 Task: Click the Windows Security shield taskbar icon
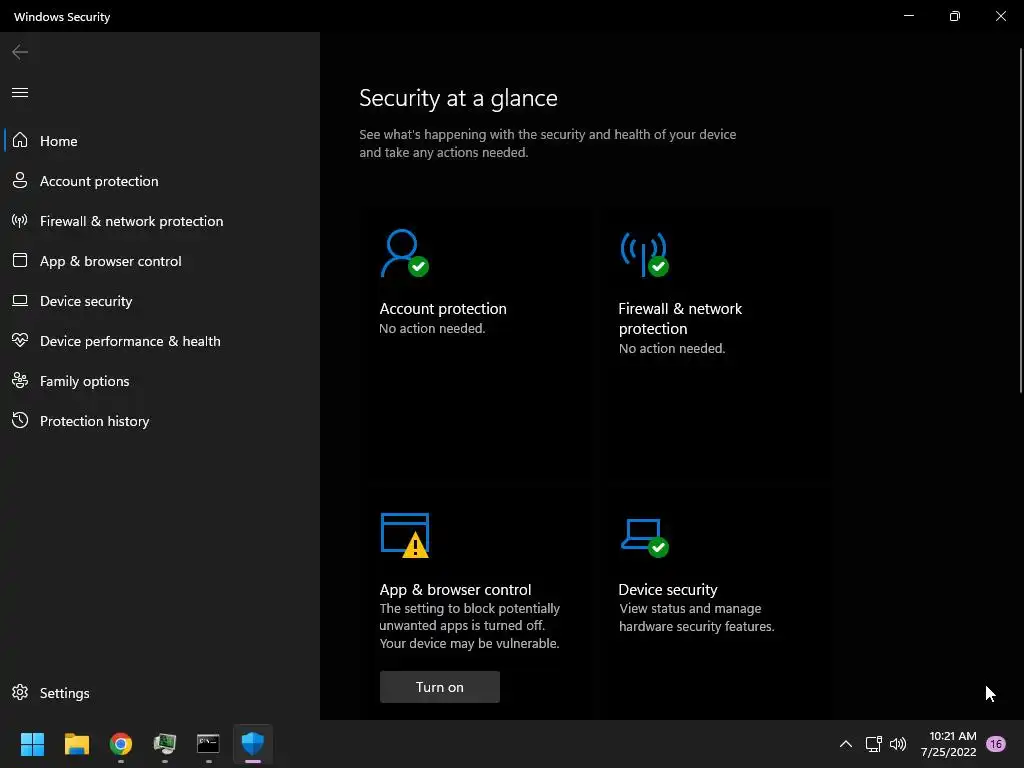(253, 744)
